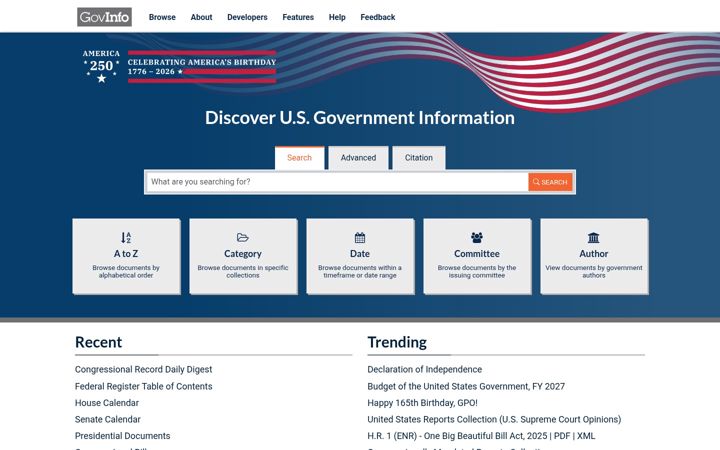Click the Date calendar icon
Image resolution: width=720 pixels, height=450 pixels.
click(x=360, y=237)
